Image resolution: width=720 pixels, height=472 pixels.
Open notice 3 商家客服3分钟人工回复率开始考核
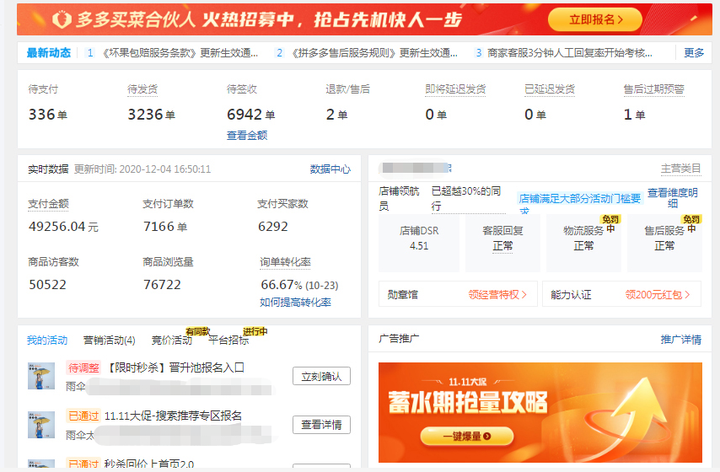[569, 53]
